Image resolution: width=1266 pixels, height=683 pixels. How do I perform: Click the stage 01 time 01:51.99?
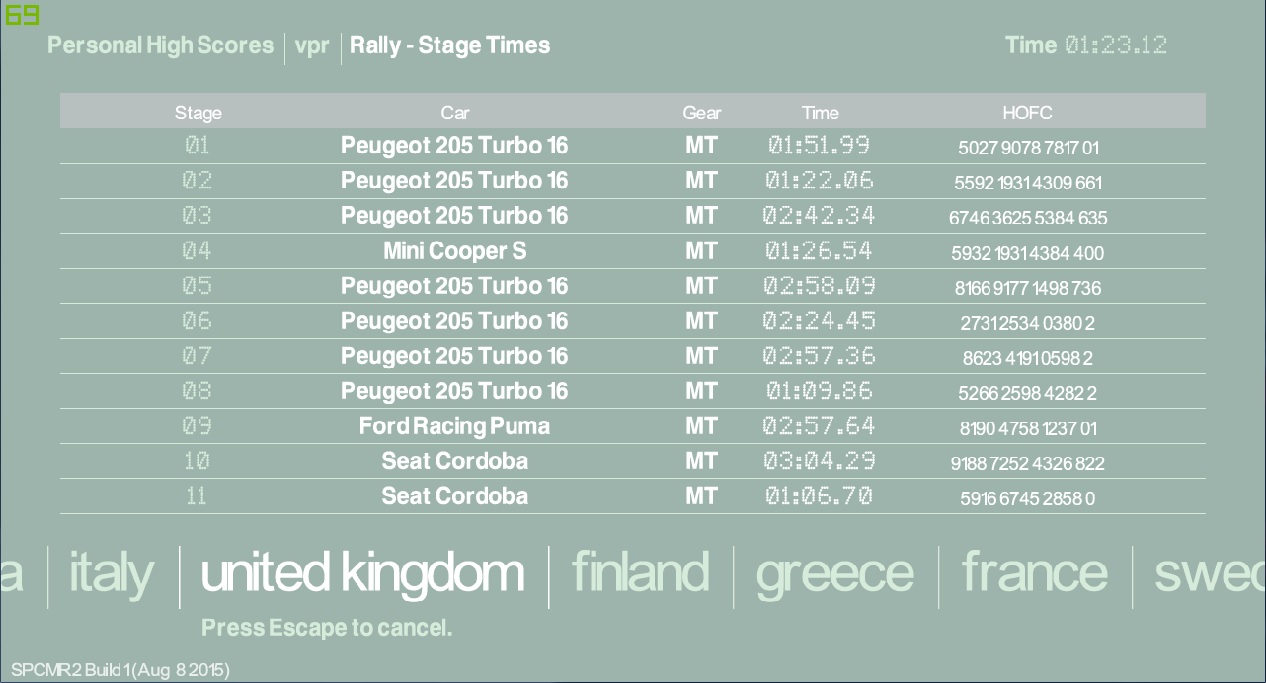tap(819, 146)
